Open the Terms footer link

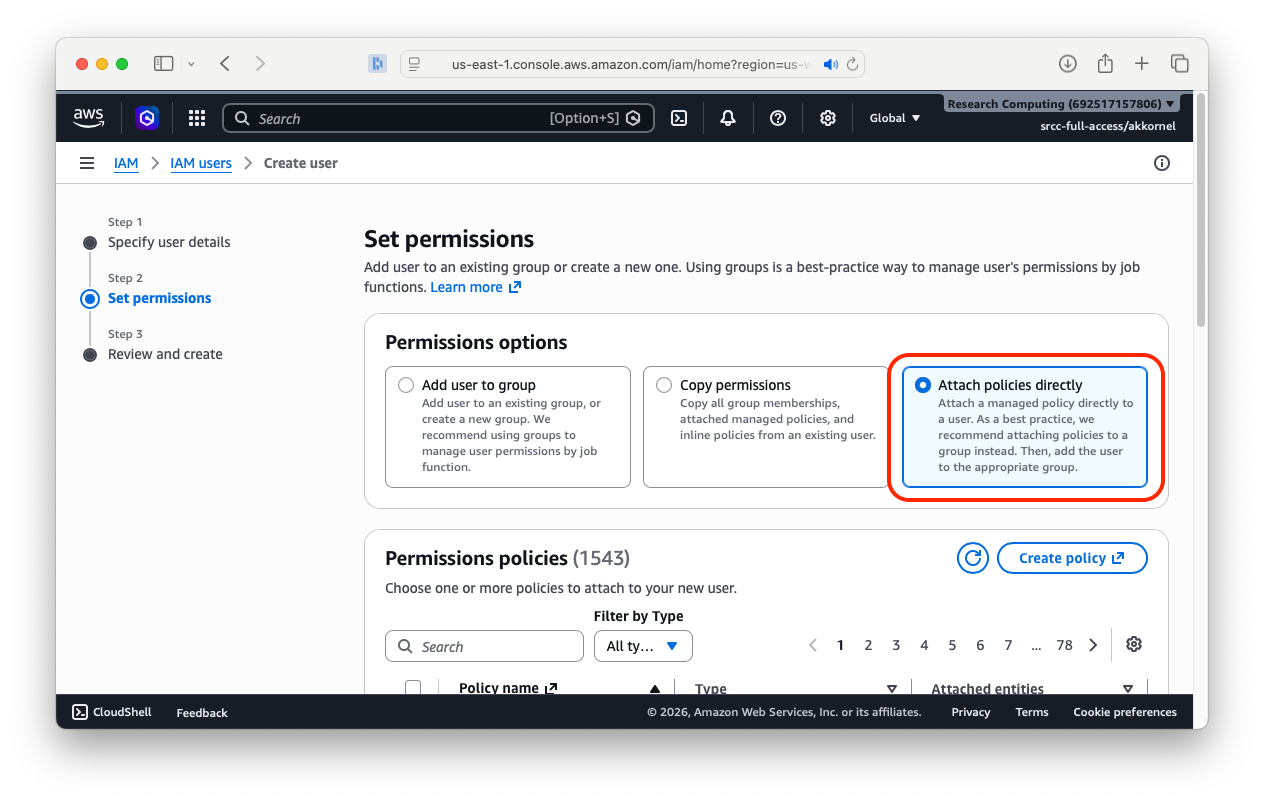1032,712
